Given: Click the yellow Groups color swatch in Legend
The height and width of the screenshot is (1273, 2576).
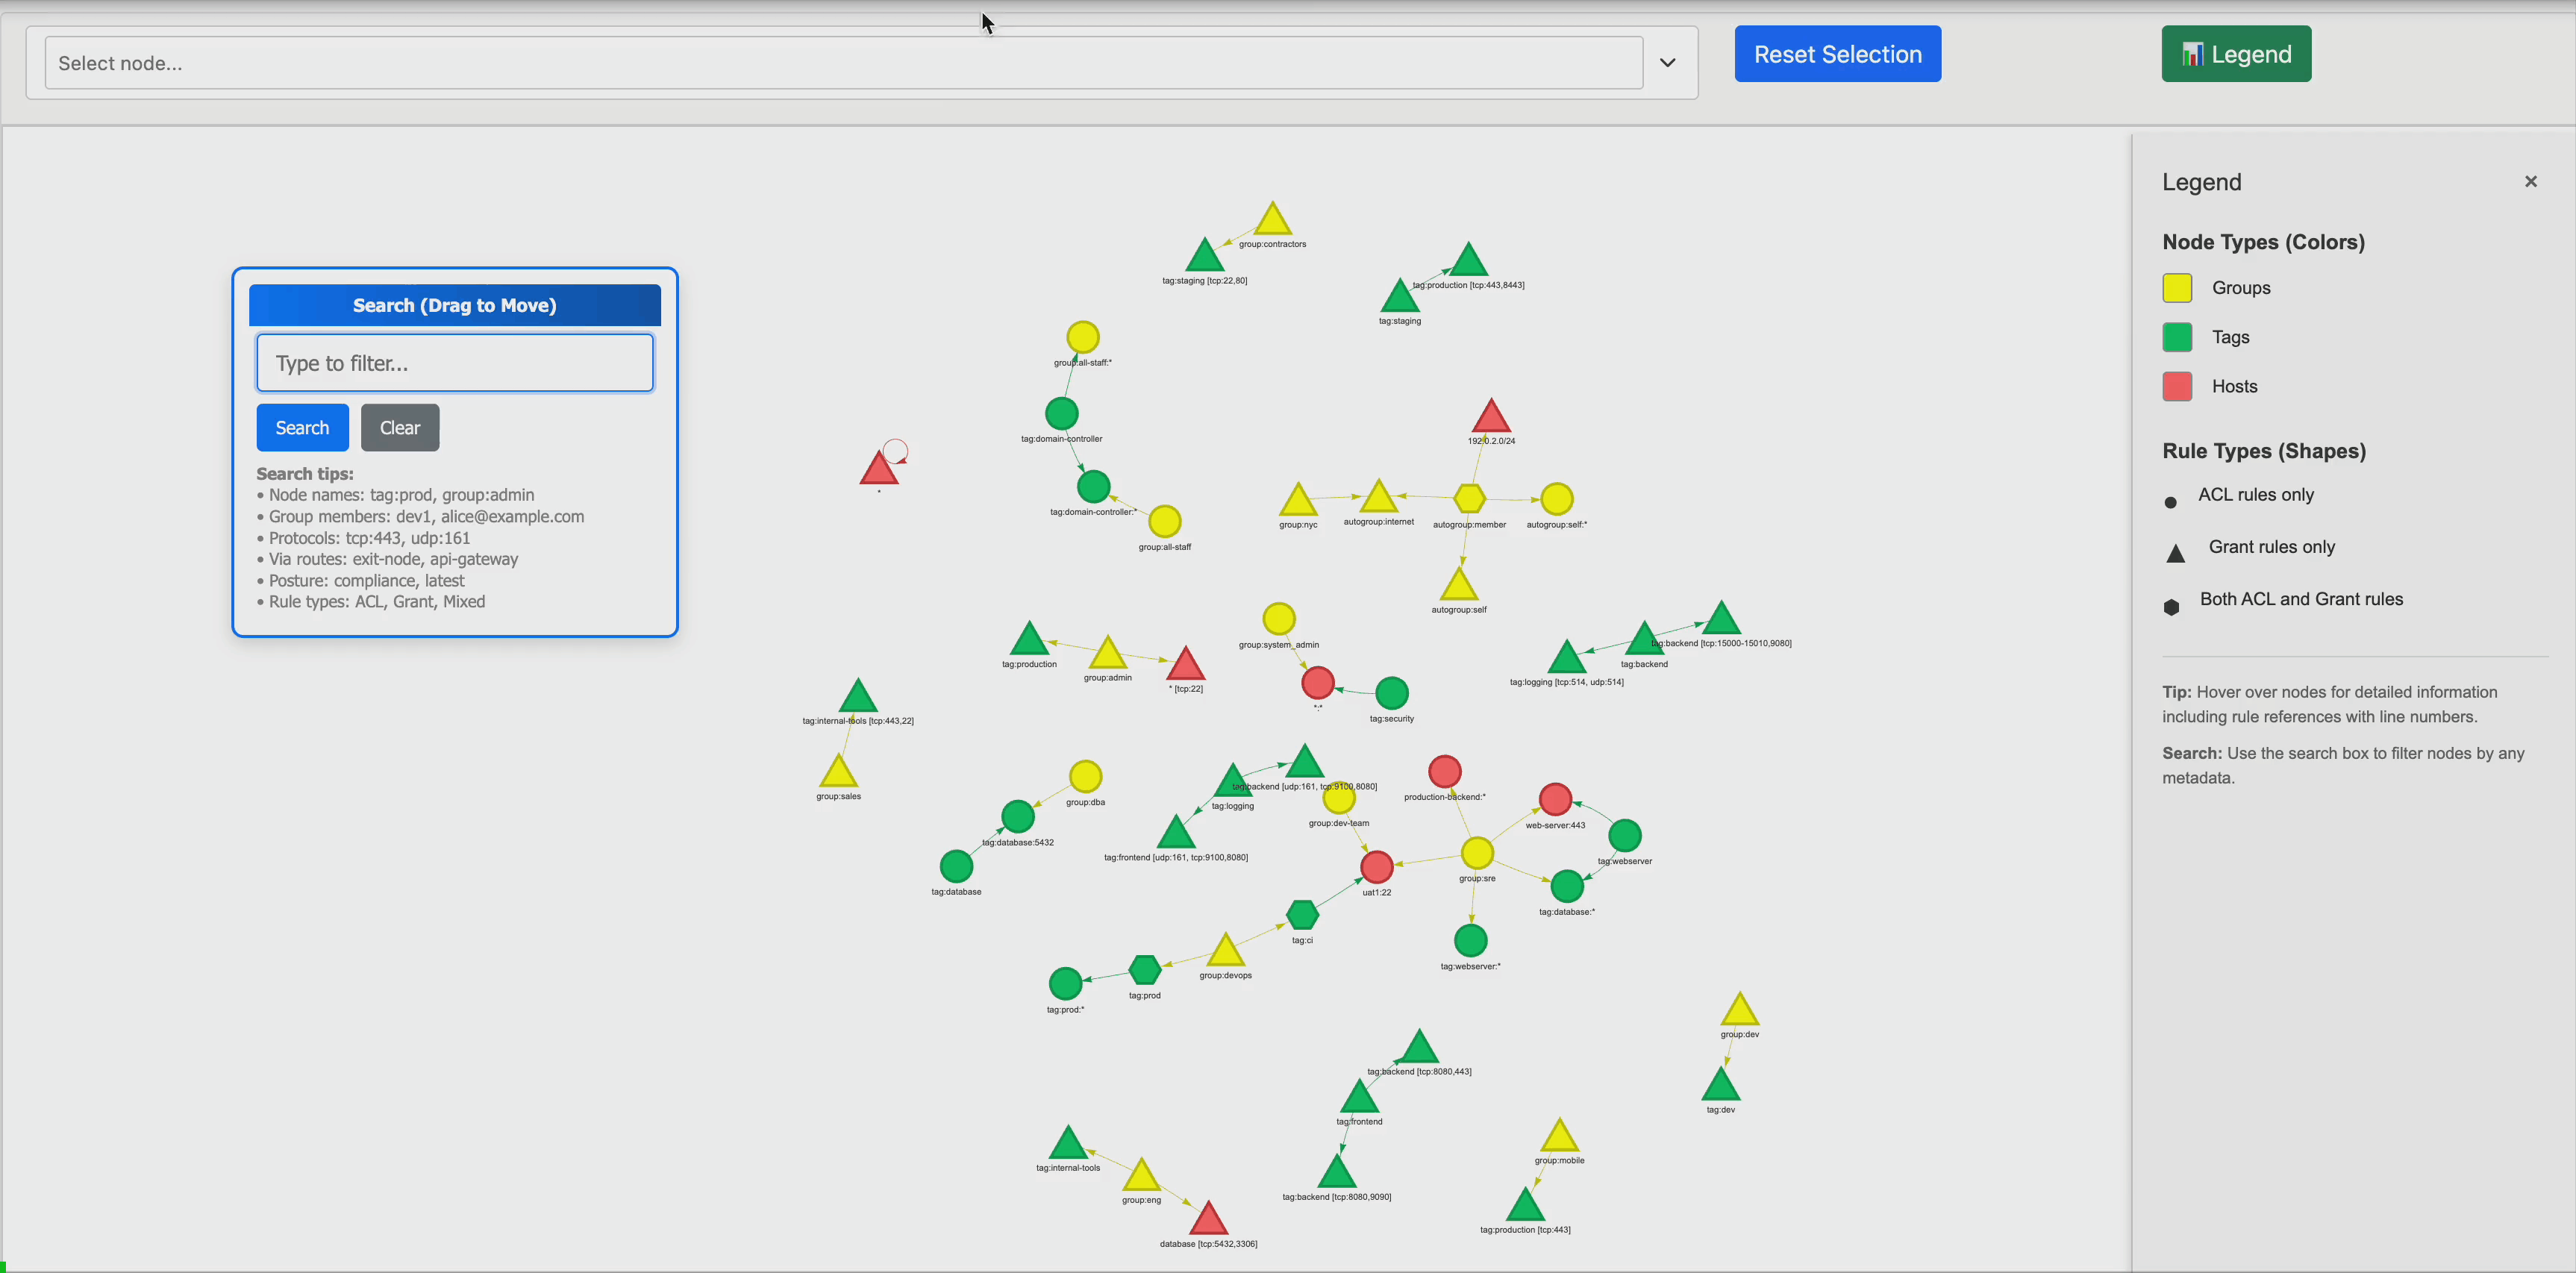Looking at the screenshot, I should 2177,287.
